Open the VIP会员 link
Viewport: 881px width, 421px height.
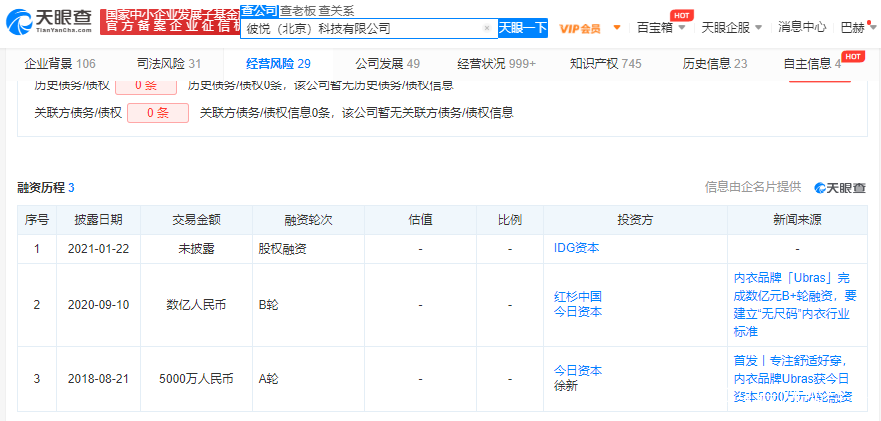(580, 29)
